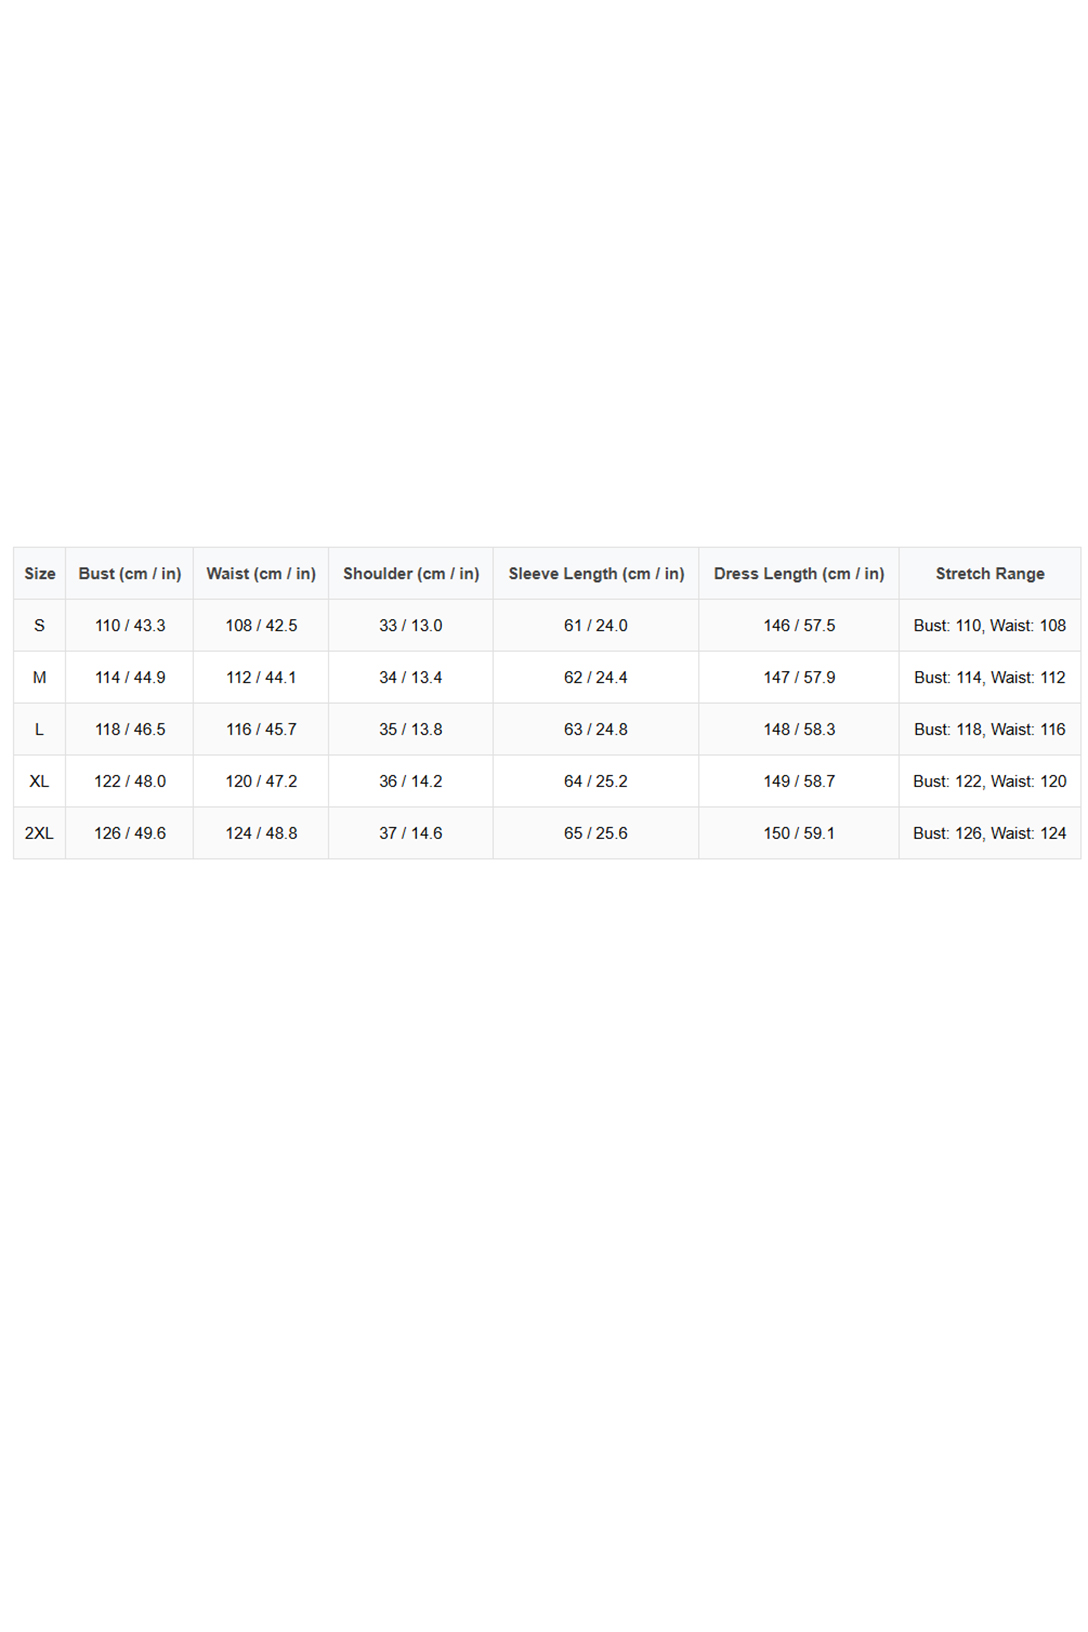Click the Bust (cm / in) header
The height and width of the screenshot is (1632, 1088).
point(130,574)
